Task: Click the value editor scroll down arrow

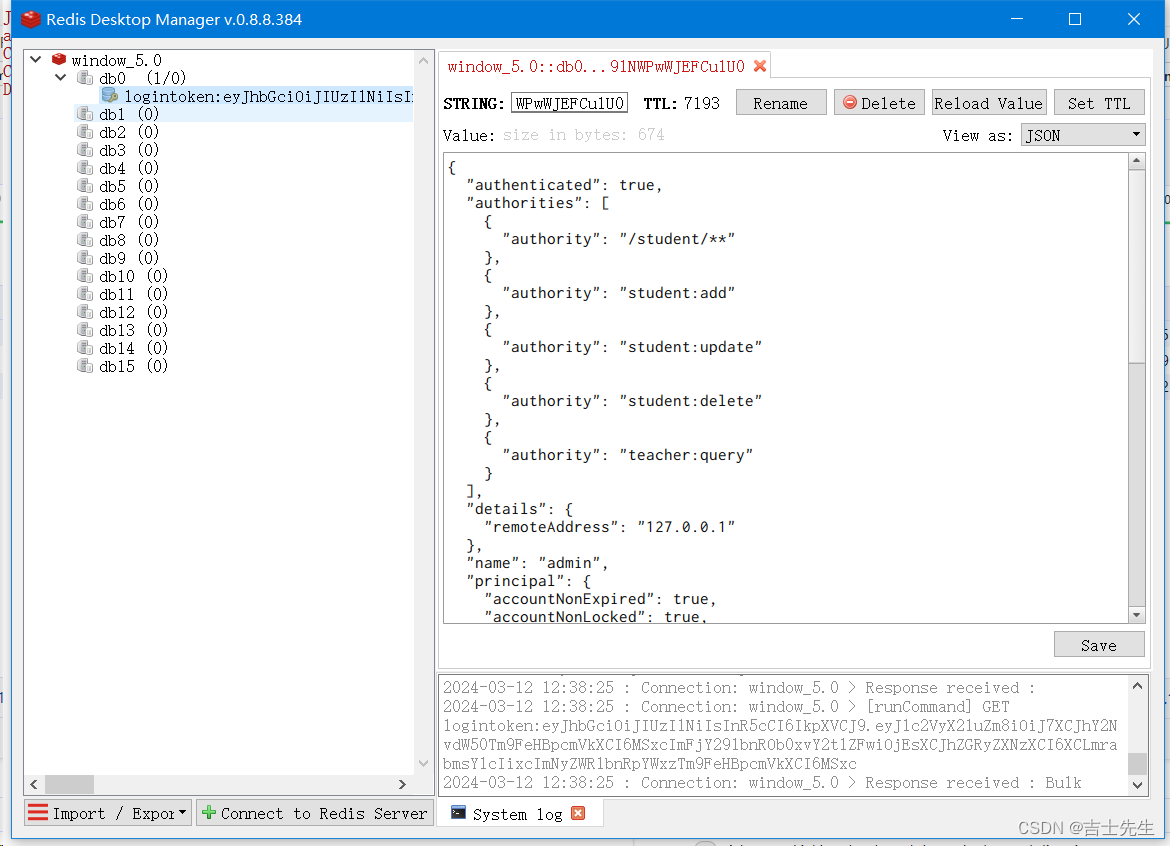Action: [1136, 615]
